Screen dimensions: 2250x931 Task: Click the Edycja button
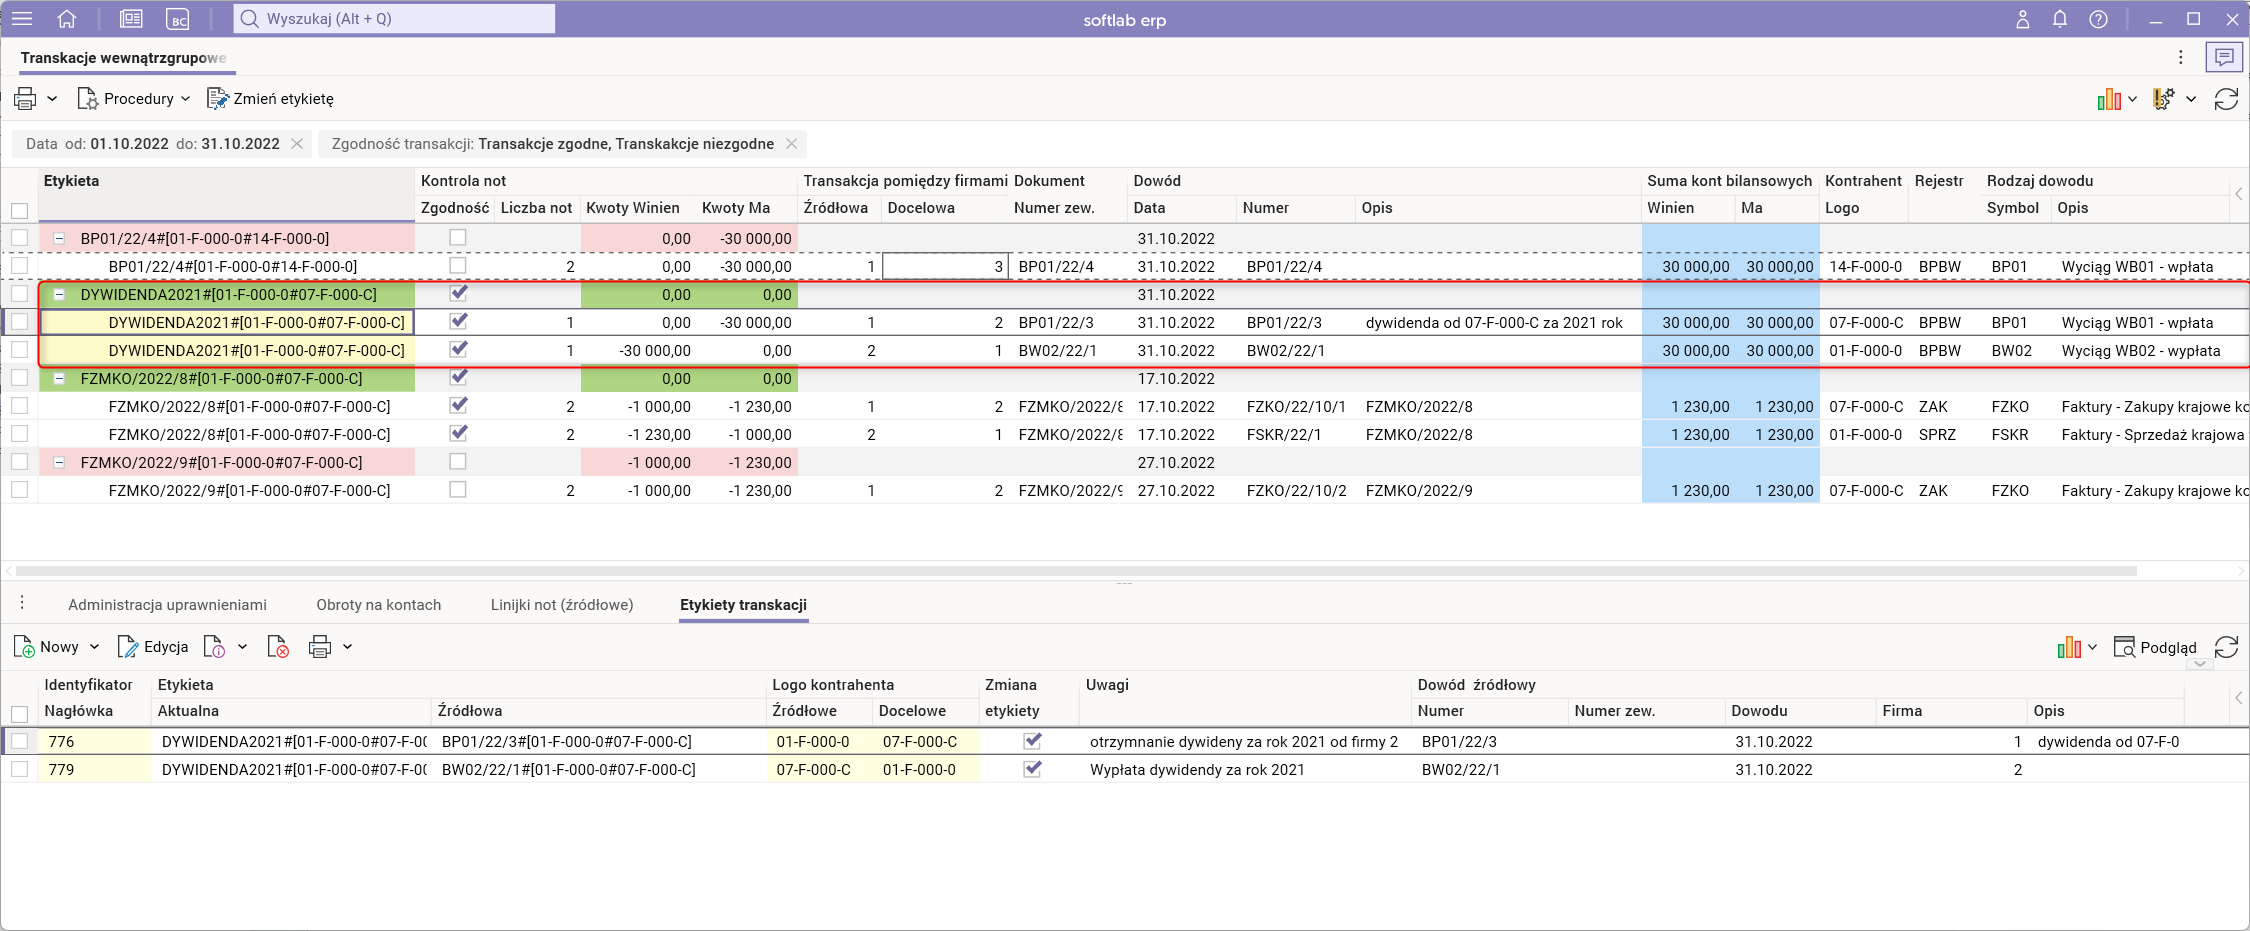(x=153, y=647)
